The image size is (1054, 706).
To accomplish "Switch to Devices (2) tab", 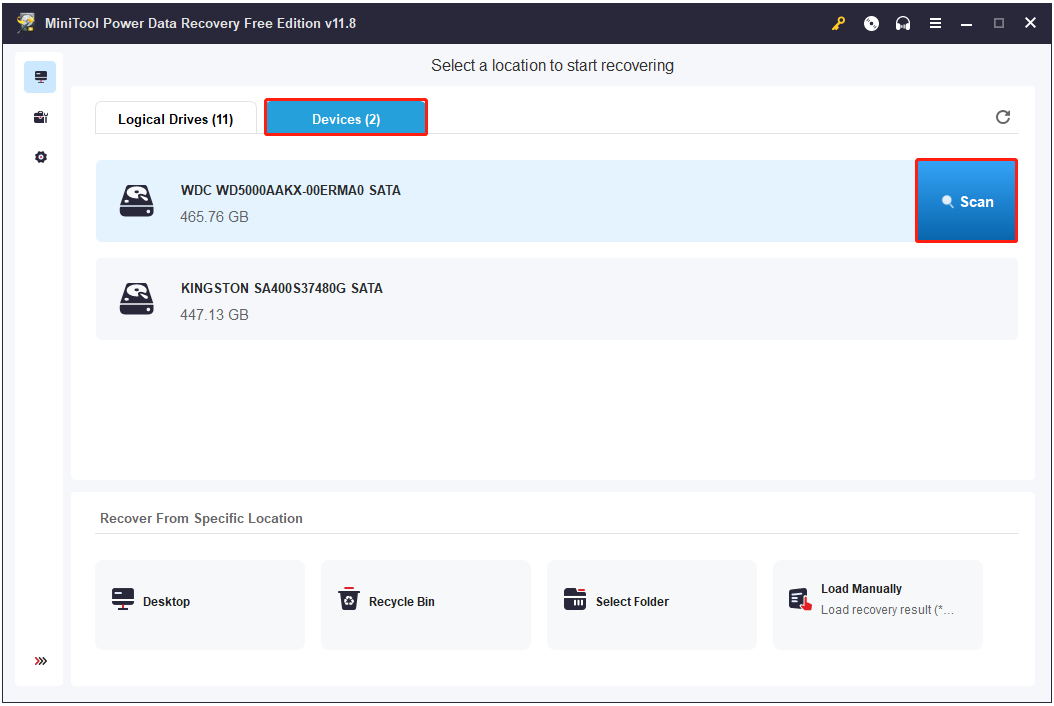I will click(x=346, y=118).
